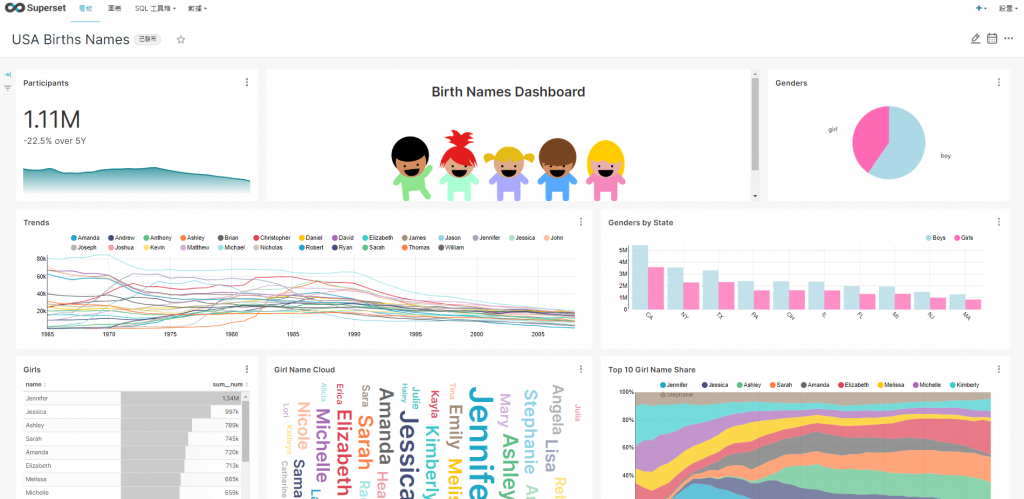Click the calendar schedule icon in header

click(992, 39)
